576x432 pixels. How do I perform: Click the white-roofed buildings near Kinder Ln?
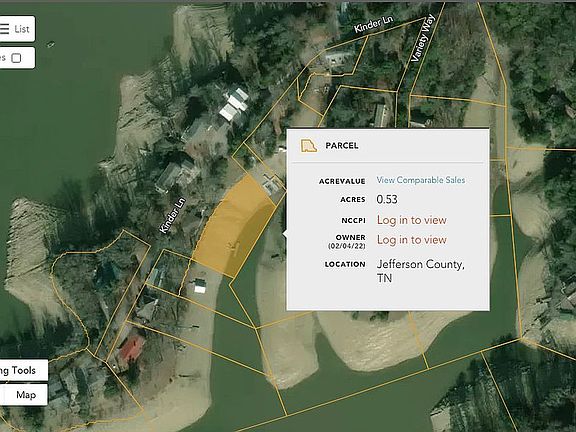coord(234,104)
